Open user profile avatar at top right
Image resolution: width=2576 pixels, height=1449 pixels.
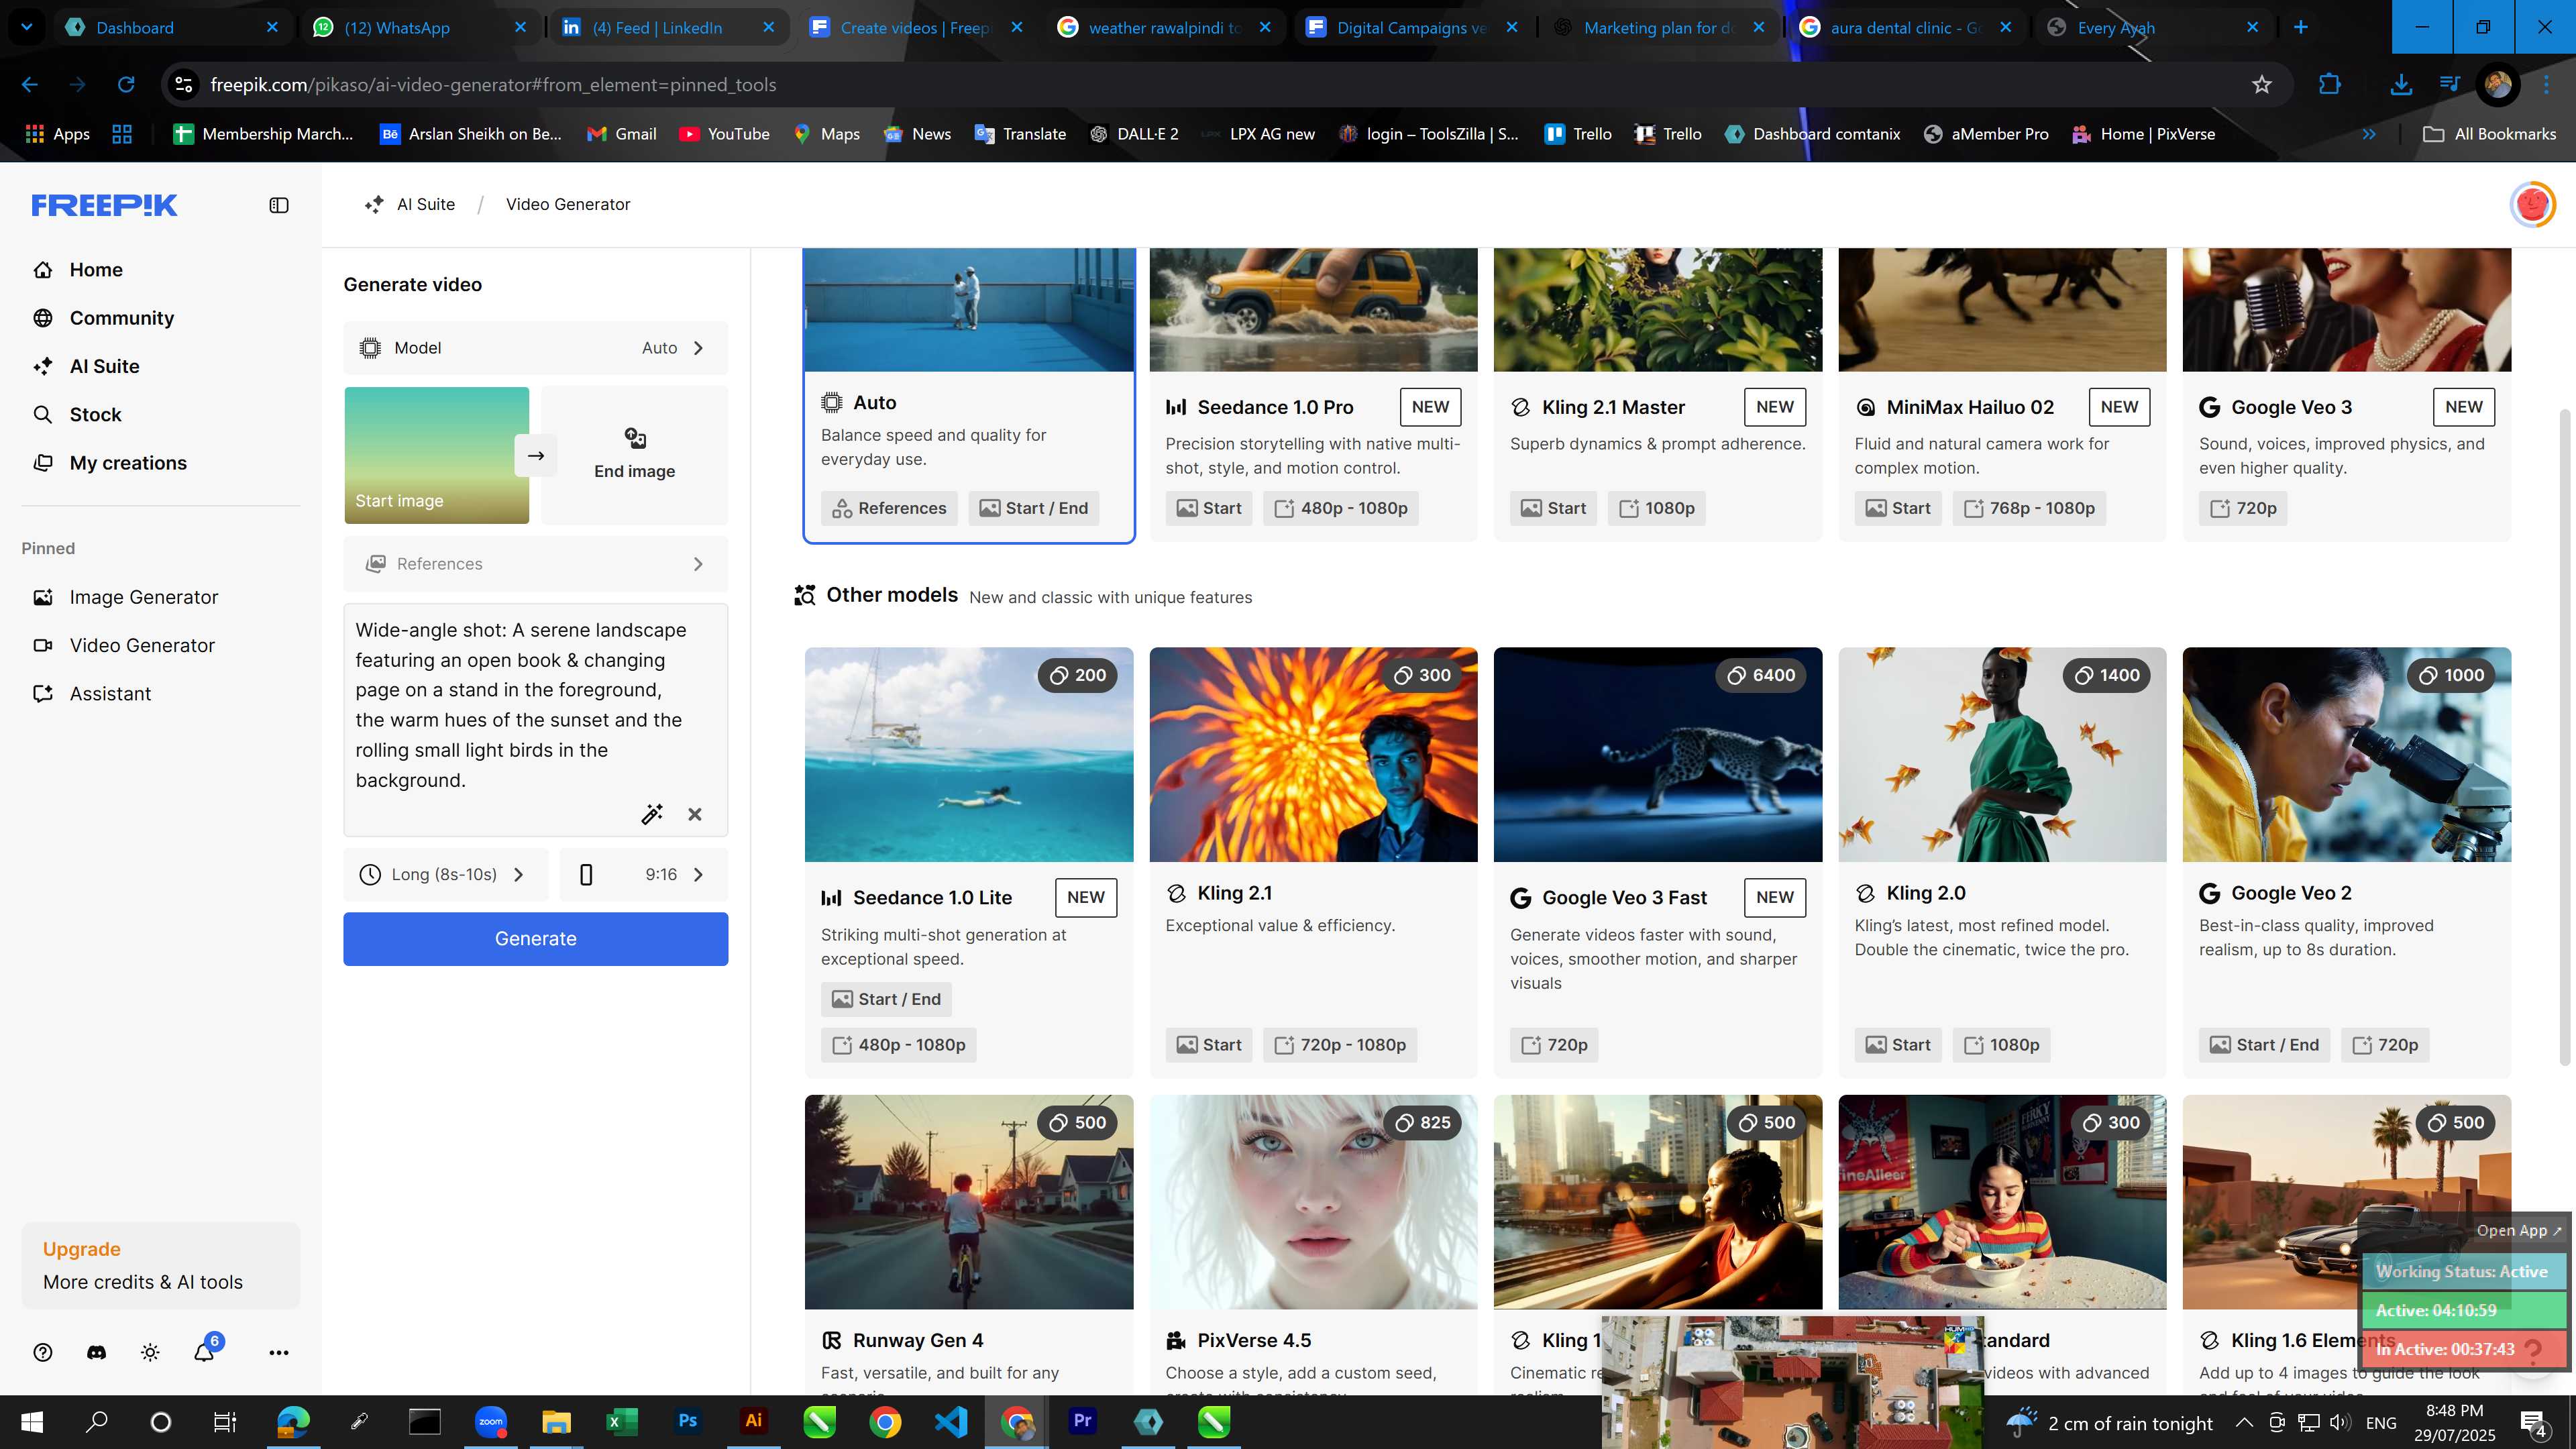[x=2532, y=204]
